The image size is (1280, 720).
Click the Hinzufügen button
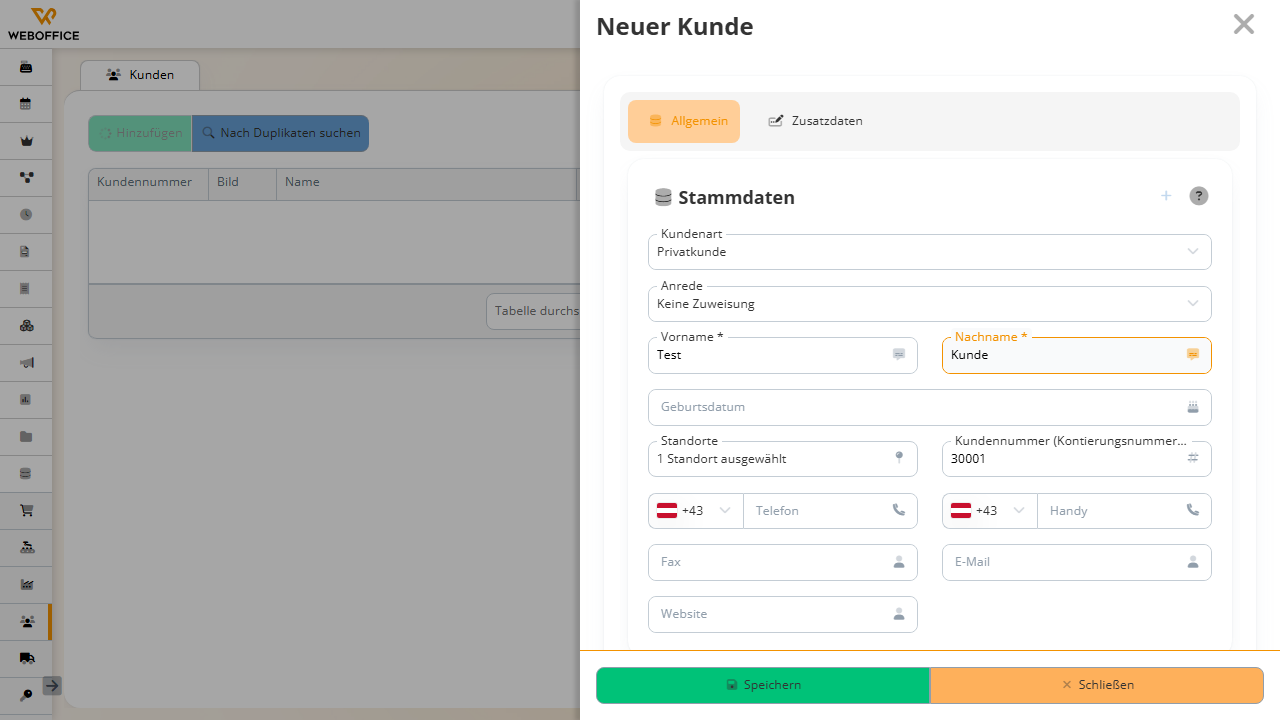(x=140, y=133)
